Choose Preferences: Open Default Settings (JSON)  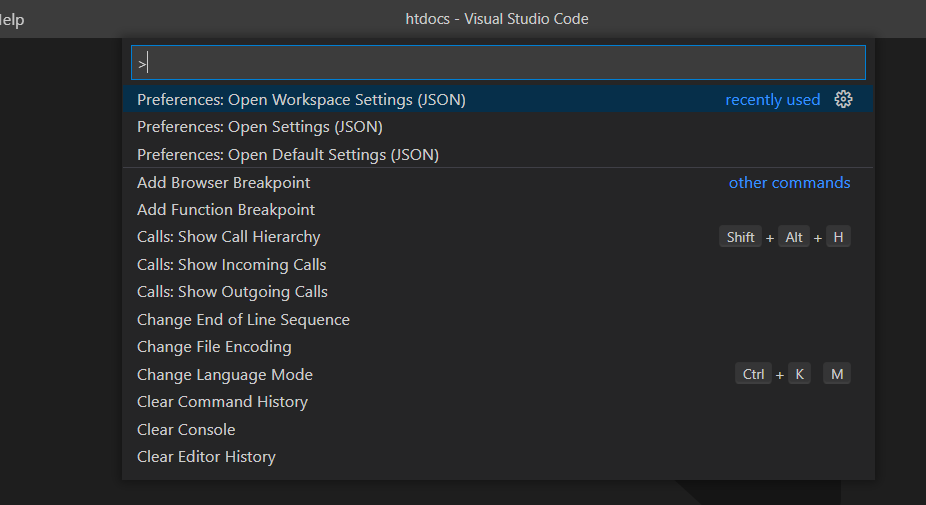(498, 155)
